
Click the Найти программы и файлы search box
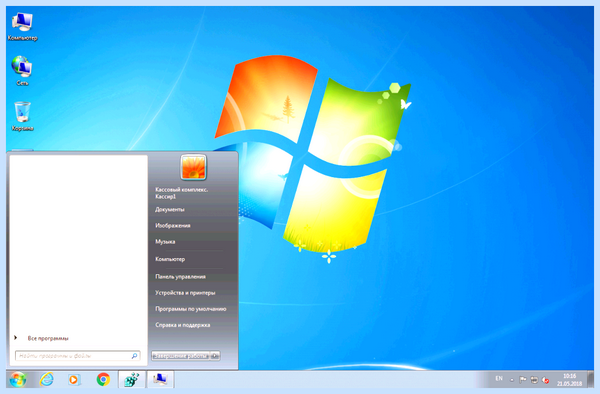[78, 356]
